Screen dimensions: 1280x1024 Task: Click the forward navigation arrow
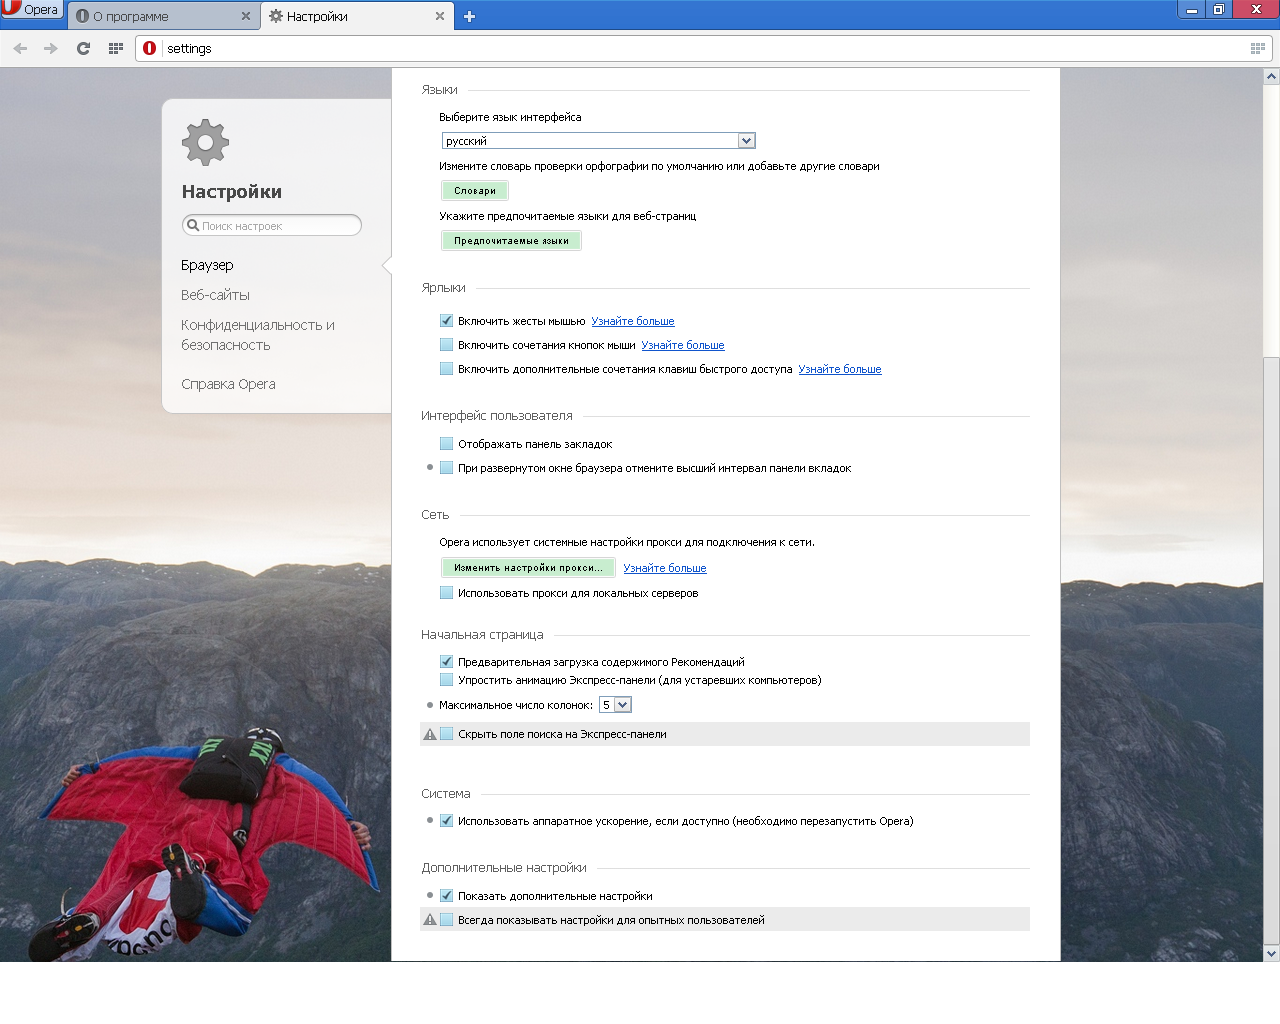pyautogui.click(x=51, y=48)
